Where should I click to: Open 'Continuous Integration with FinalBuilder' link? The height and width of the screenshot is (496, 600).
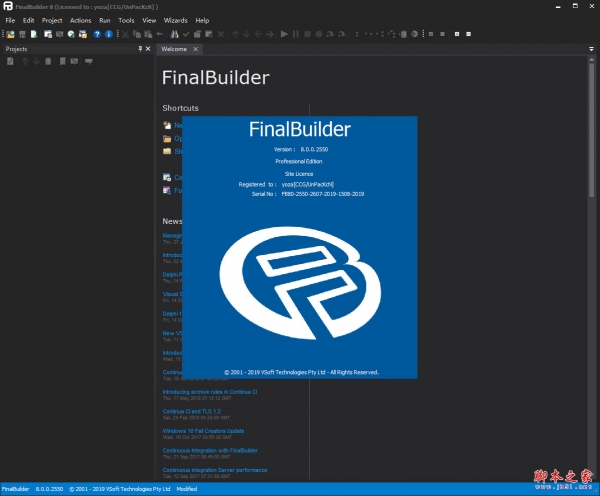(210, 450)
